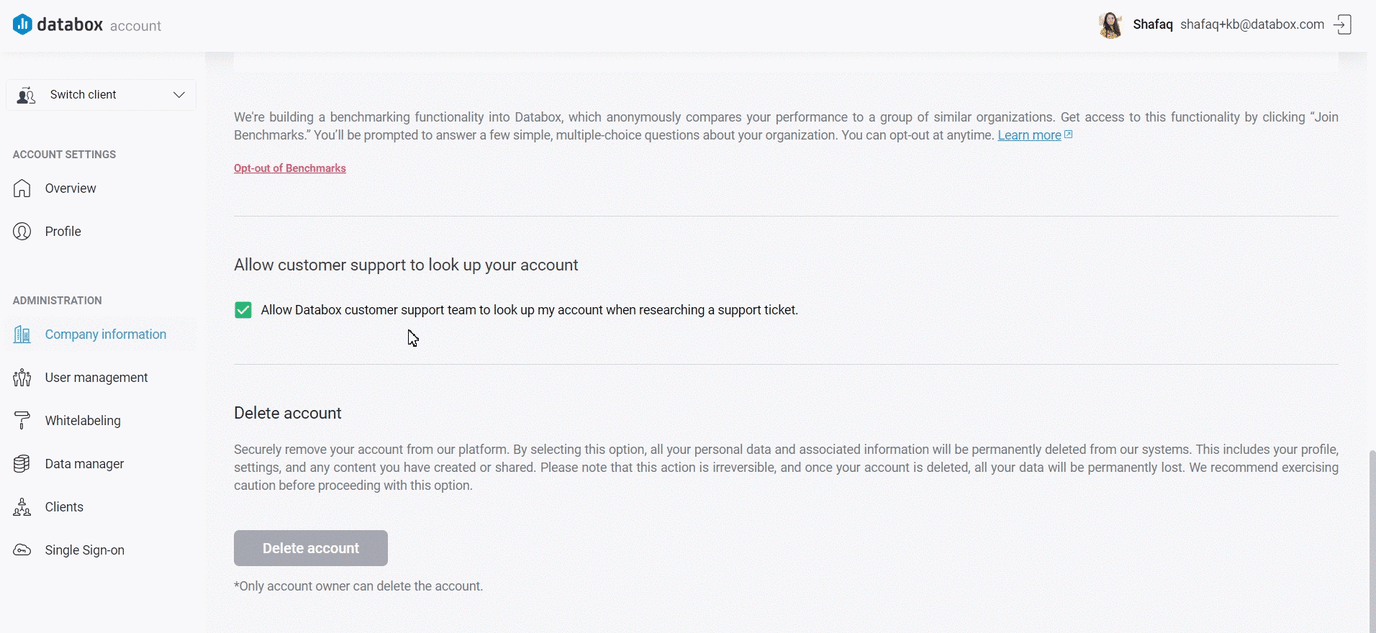Viewport: 1376px width, 633px height.
Task: Expand the Switch client dropdown
Action: click(x=100, y=93)
